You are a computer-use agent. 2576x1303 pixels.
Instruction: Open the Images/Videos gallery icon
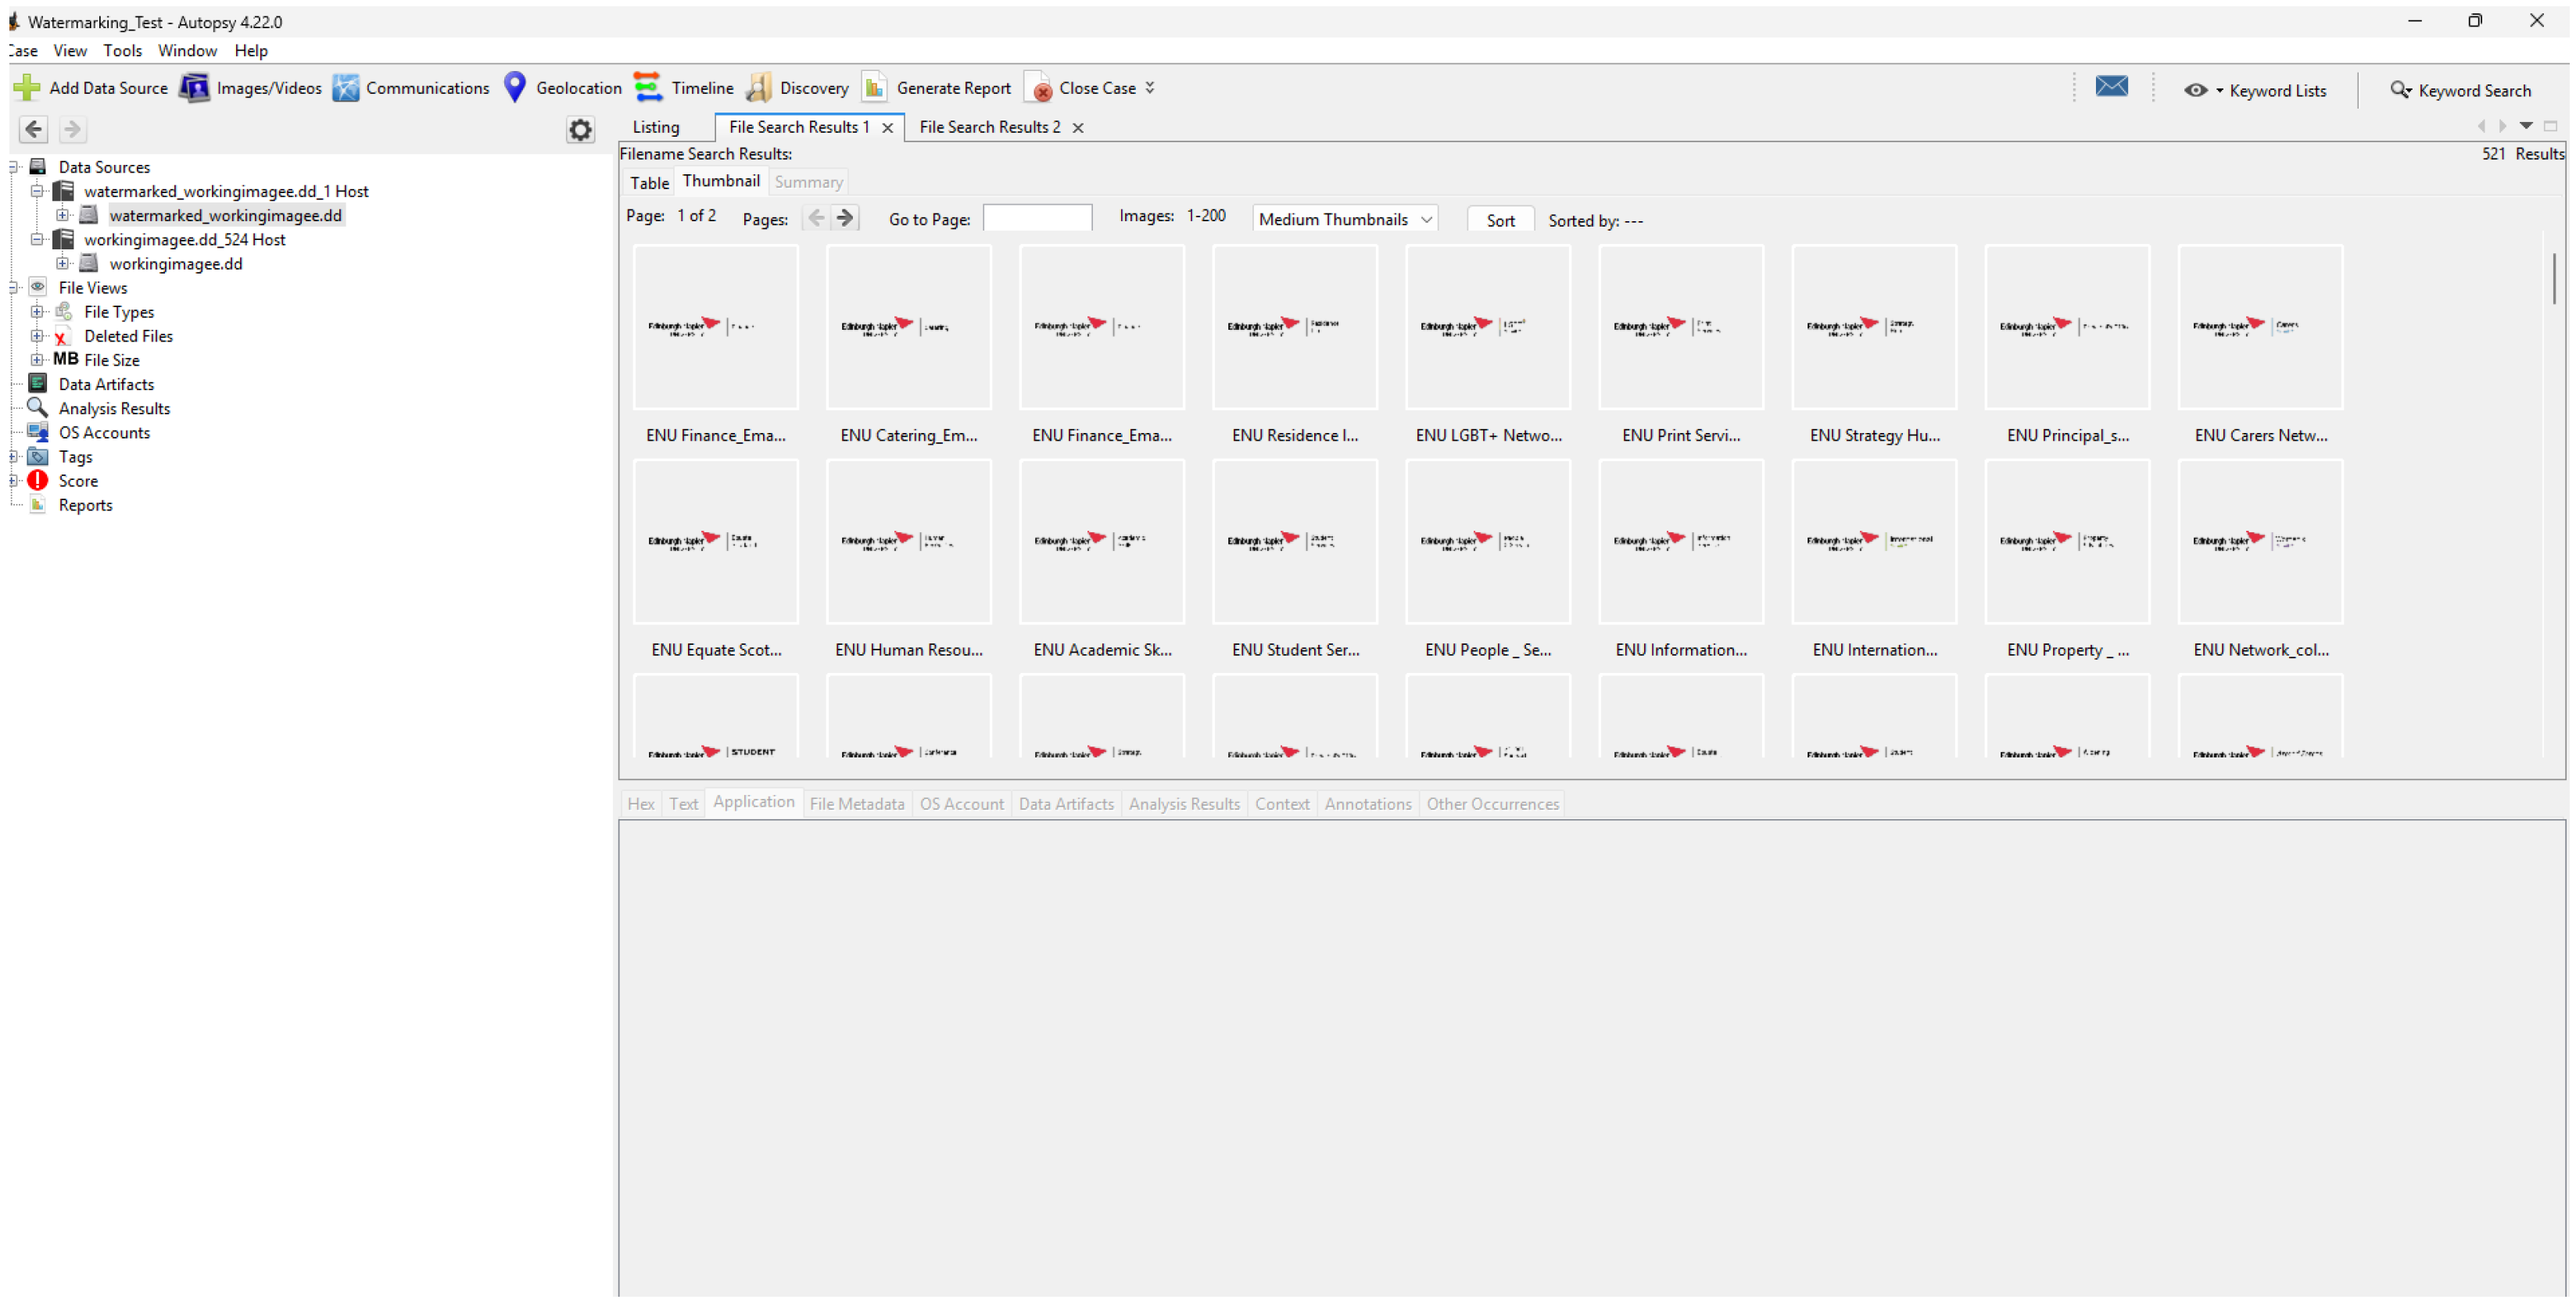point(194,88)
